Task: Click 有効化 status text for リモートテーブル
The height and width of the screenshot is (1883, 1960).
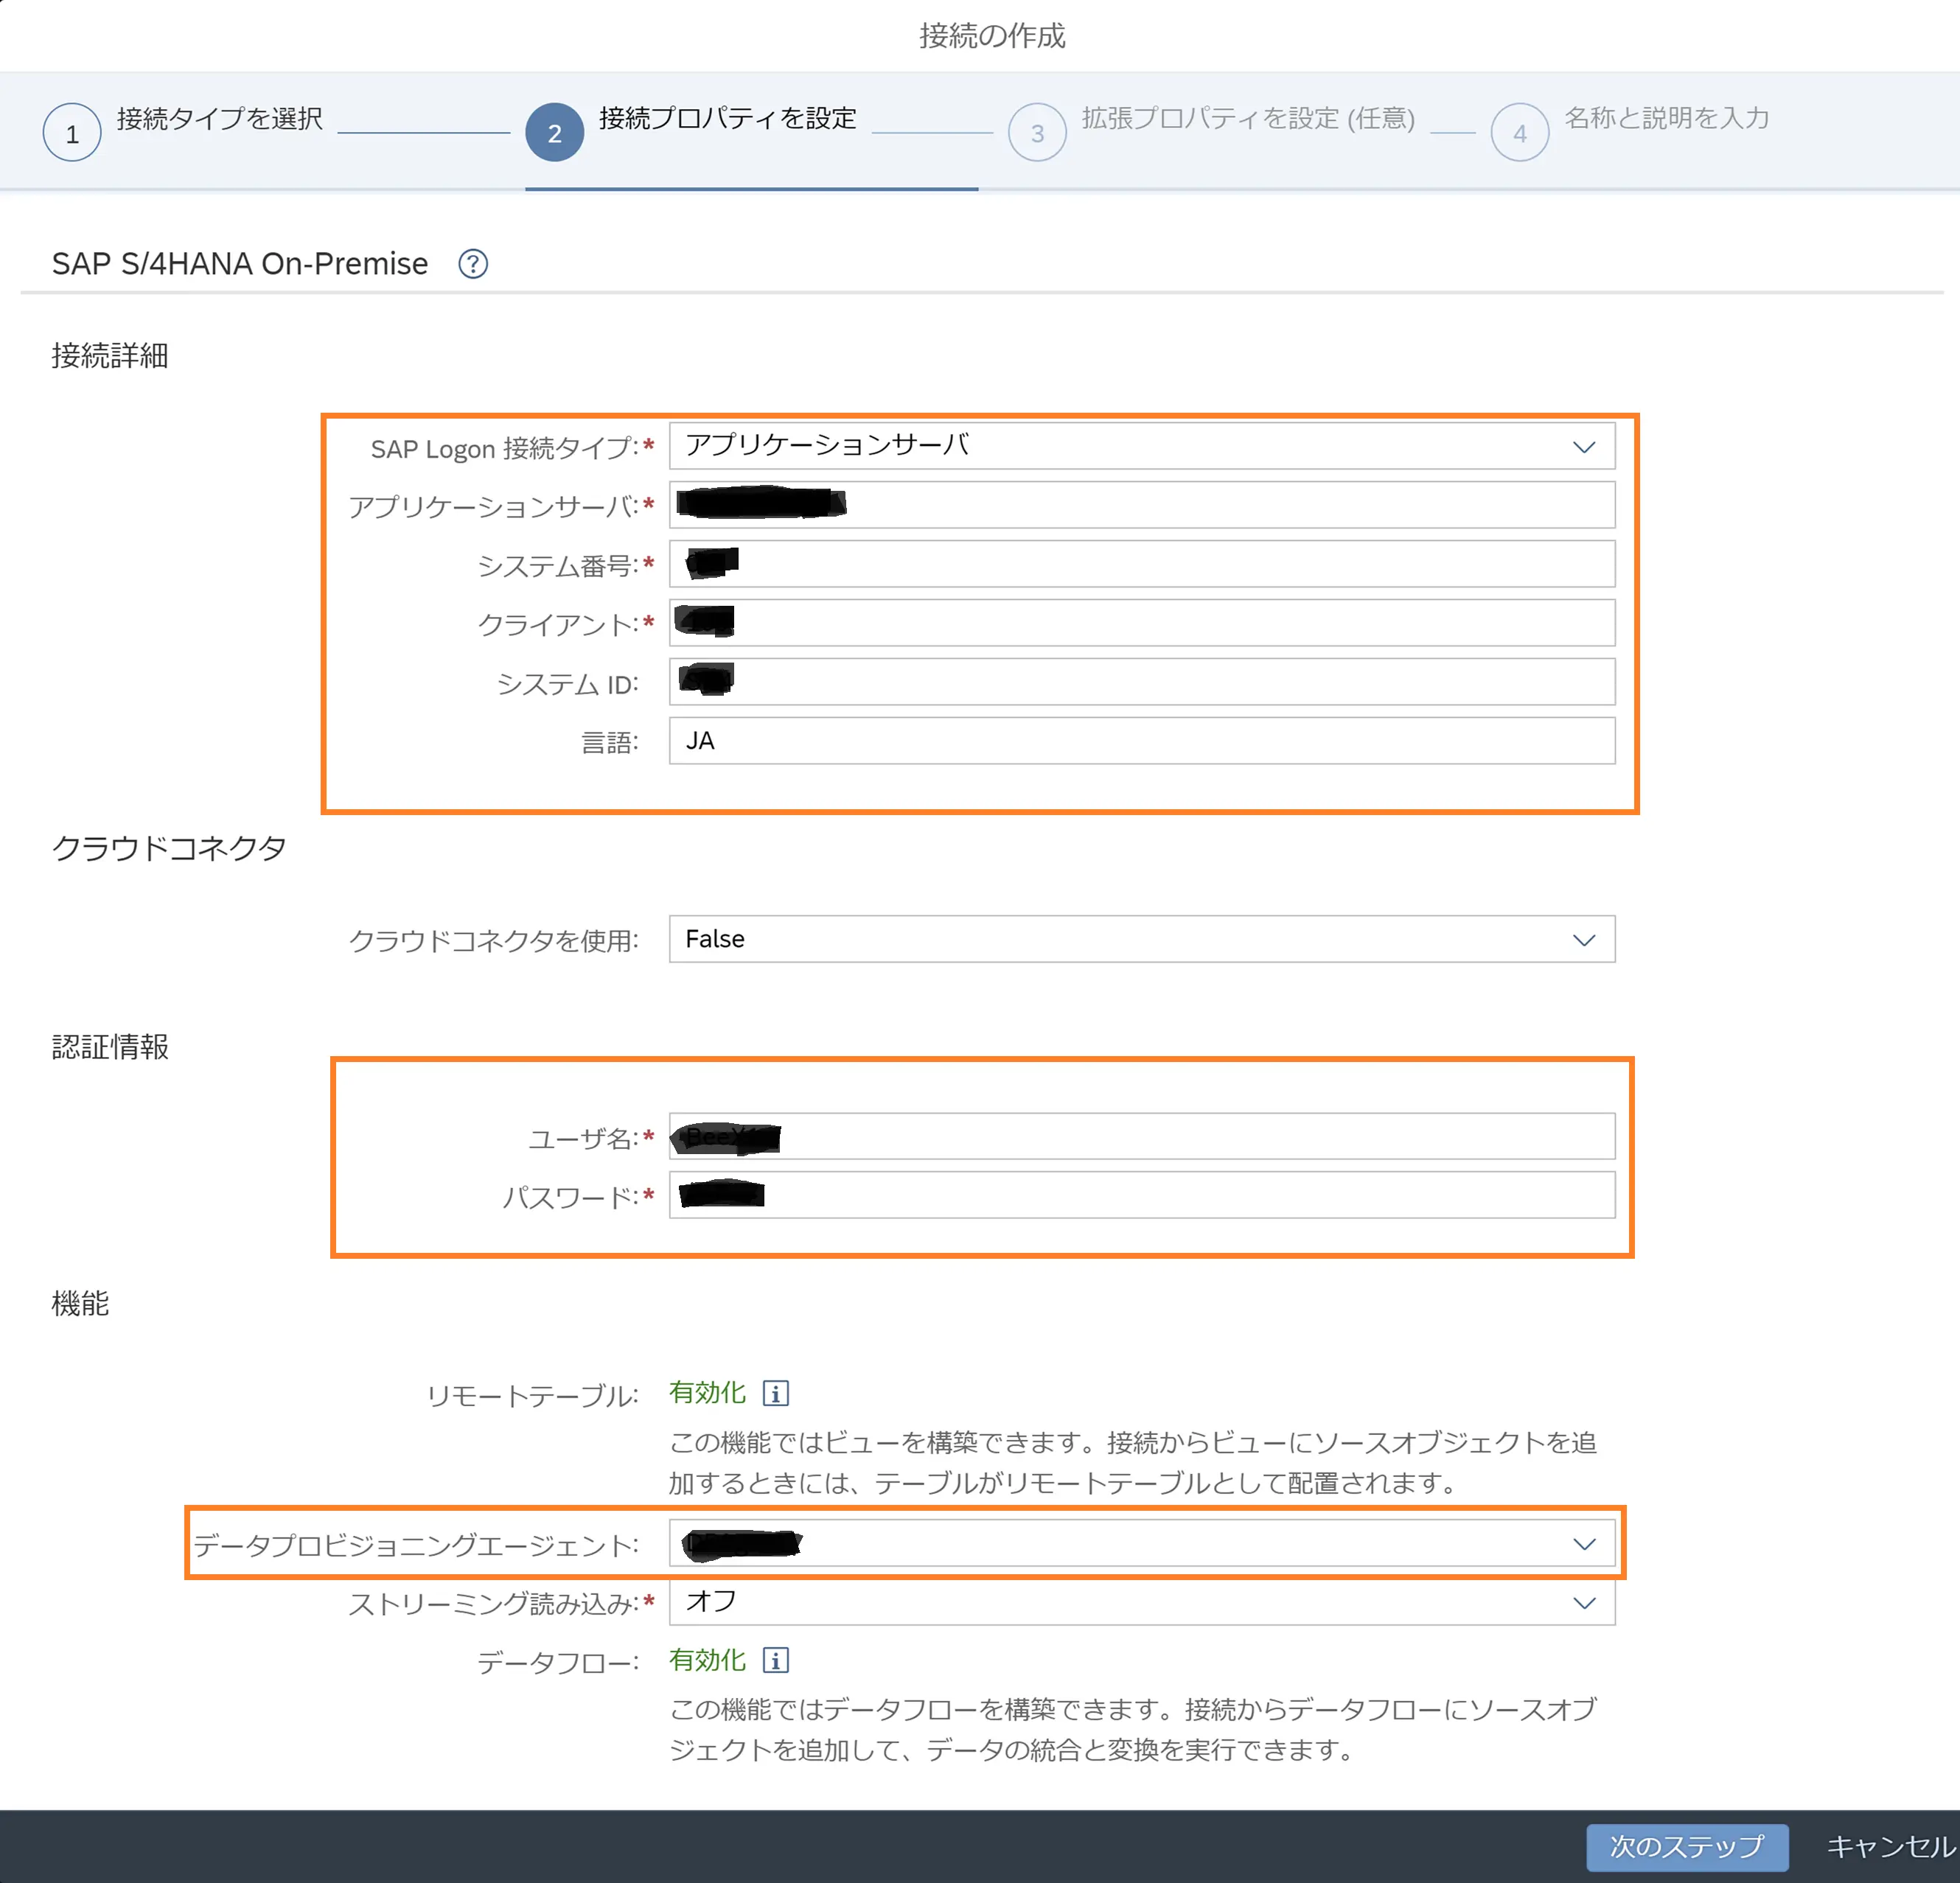Action: click(708, 1393)
